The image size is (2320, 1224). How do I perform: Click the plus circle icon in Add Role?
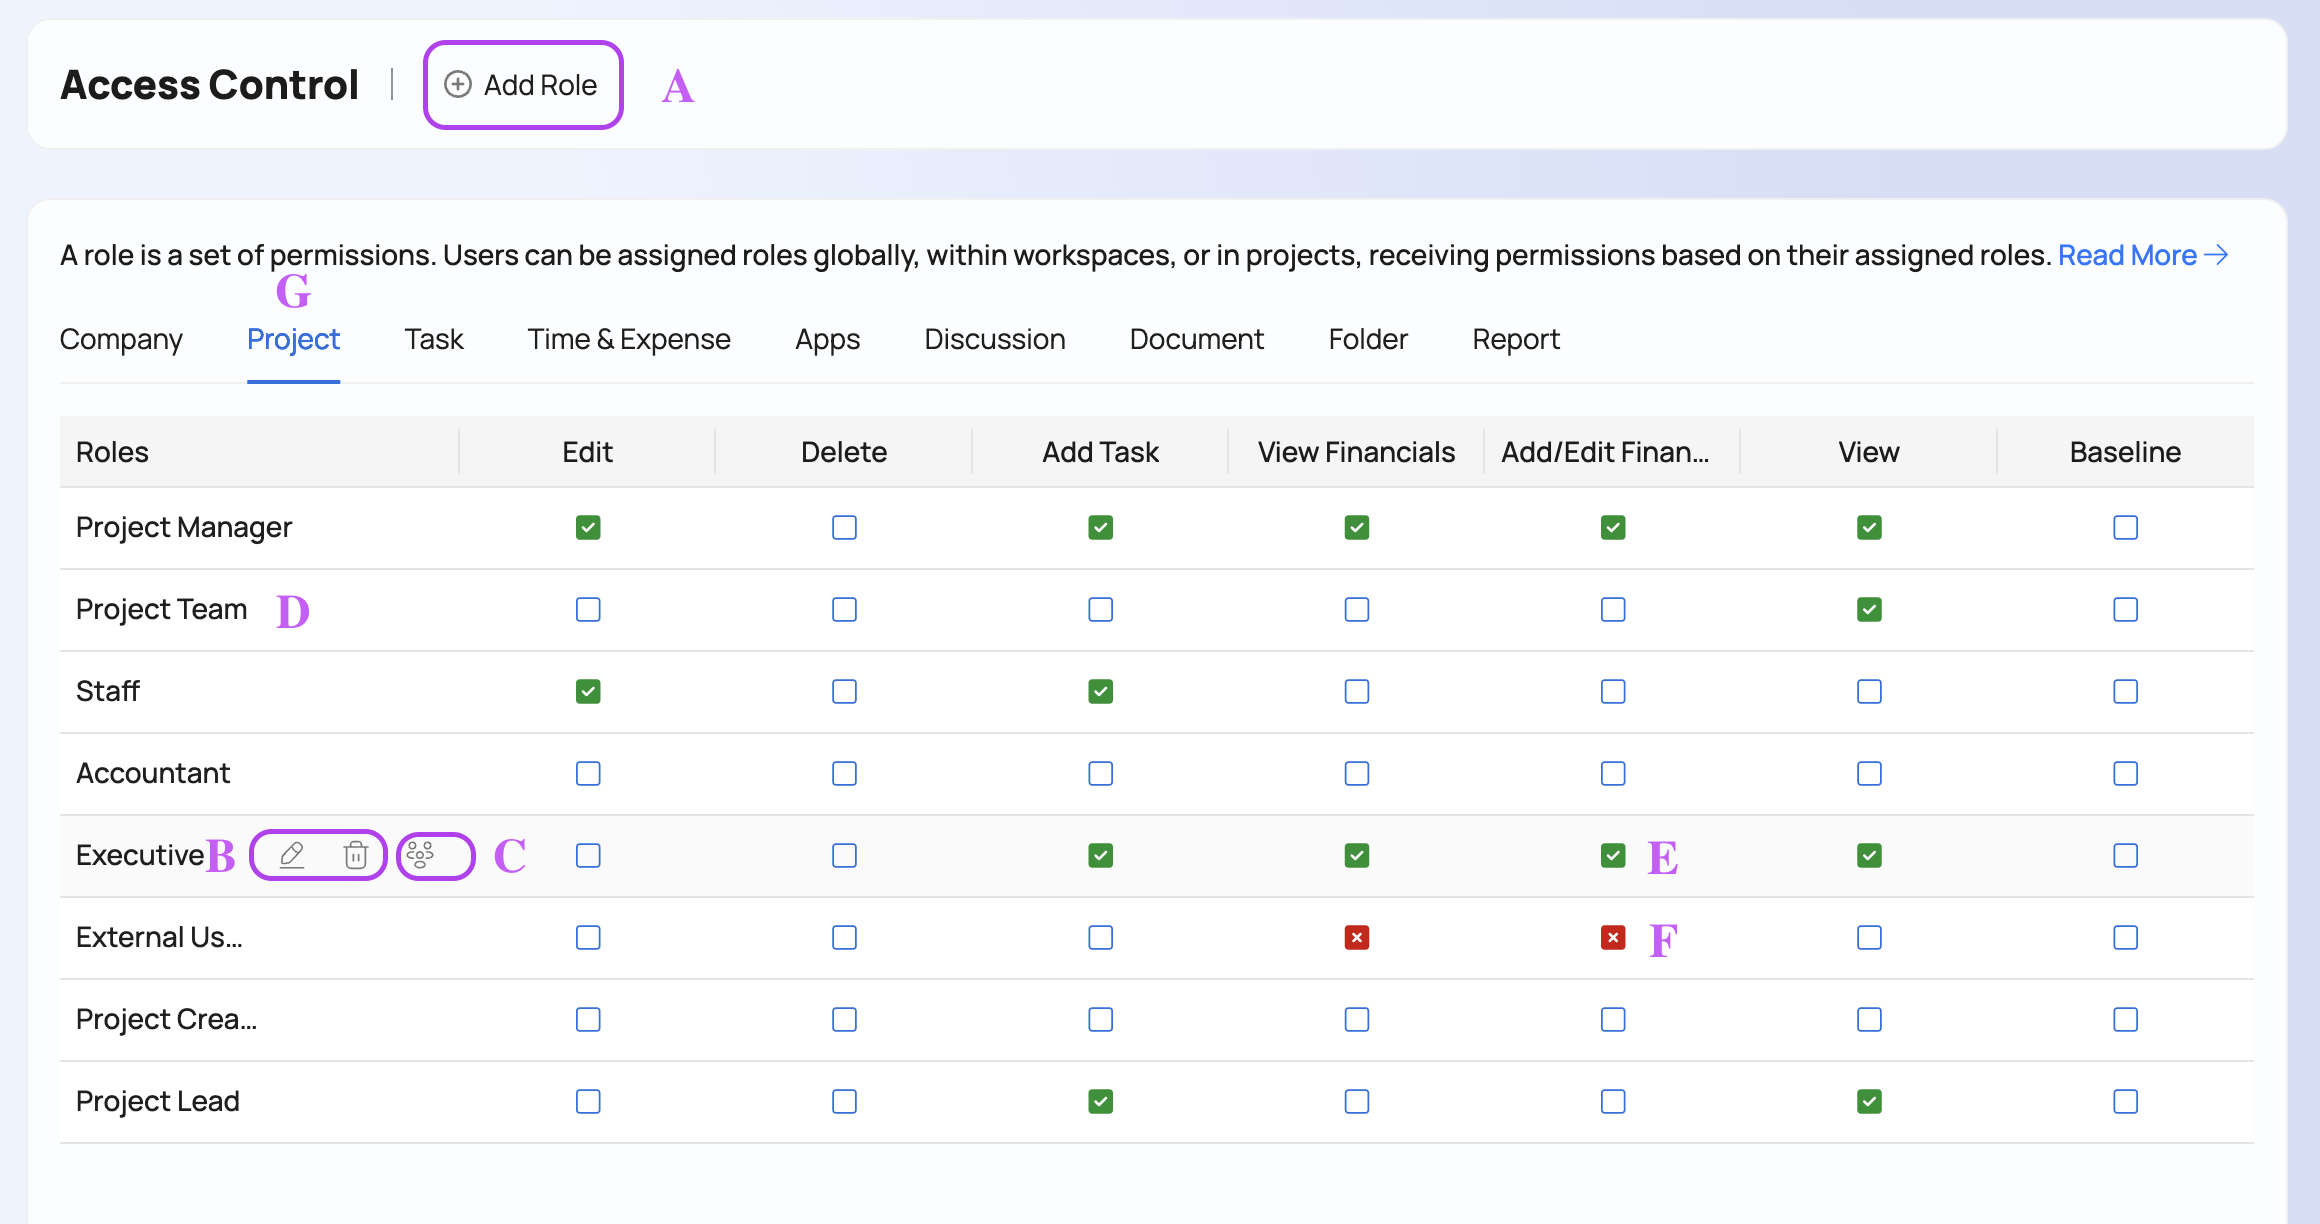click(x=458, y=85)
